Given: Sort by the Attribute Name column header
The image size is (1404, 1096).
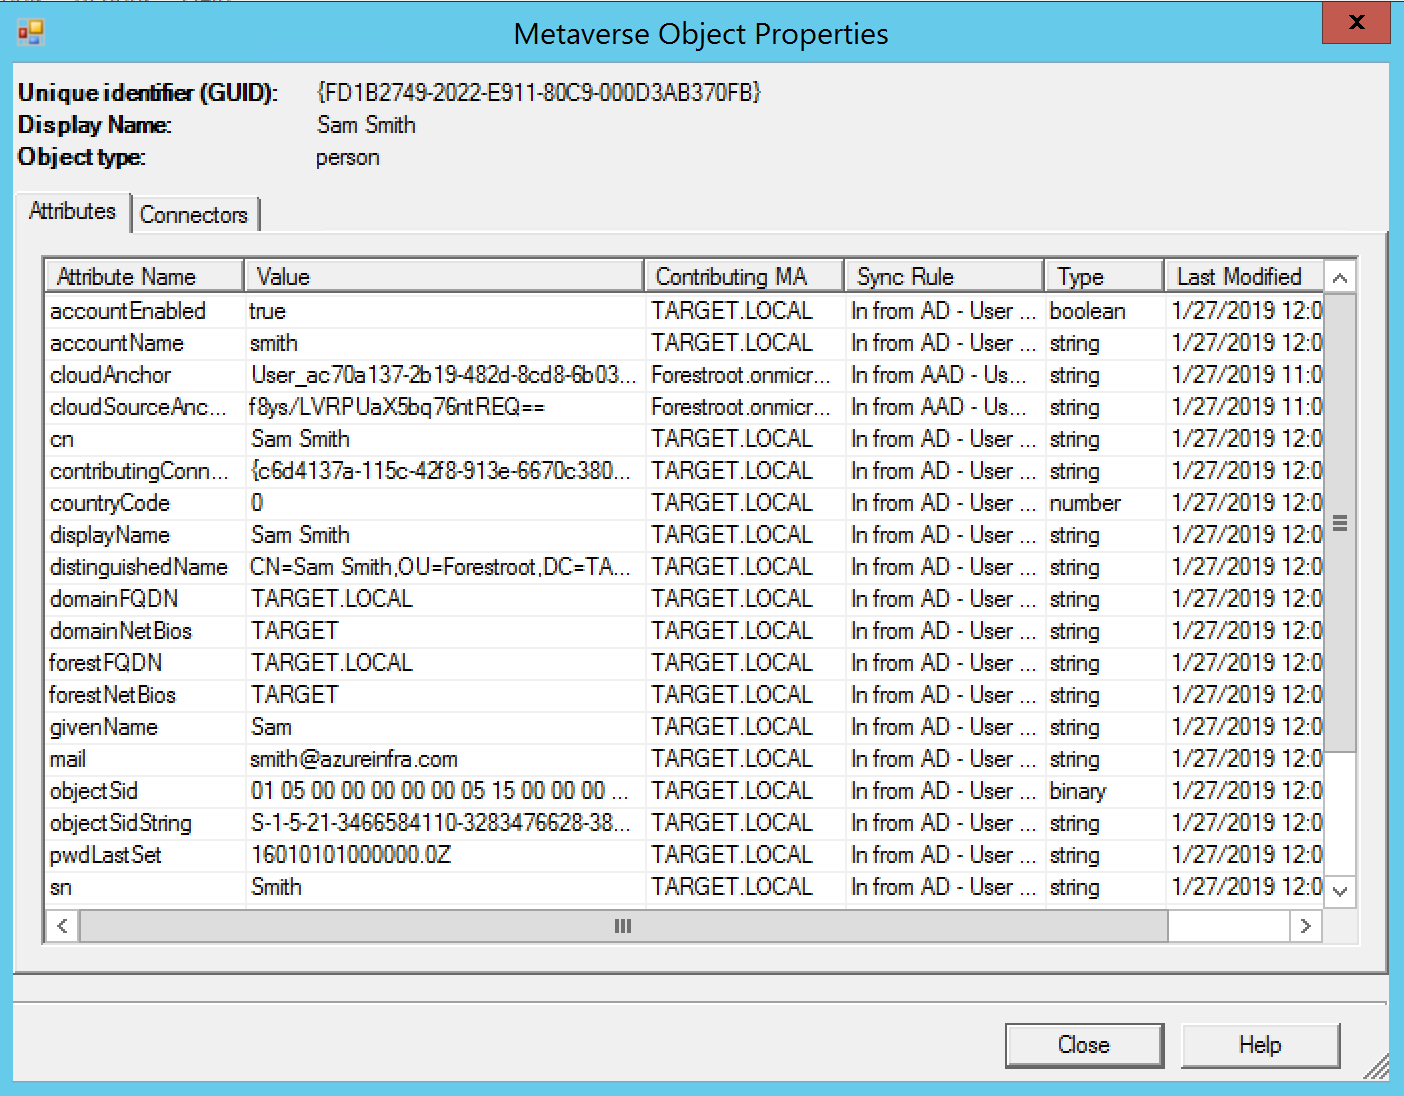Looking at the screenshot, I should (142, 276).
